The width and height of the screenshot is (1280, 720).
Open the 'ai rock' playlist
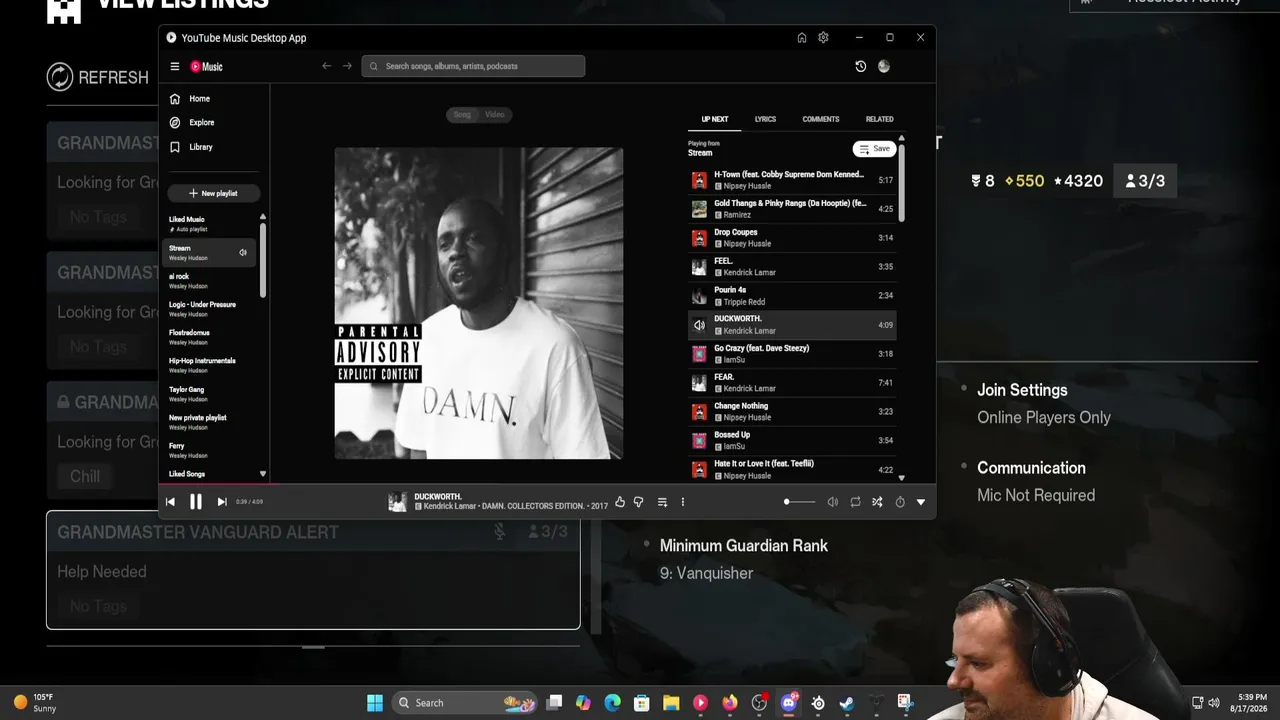pyautogui.click(x=210, y=281)
